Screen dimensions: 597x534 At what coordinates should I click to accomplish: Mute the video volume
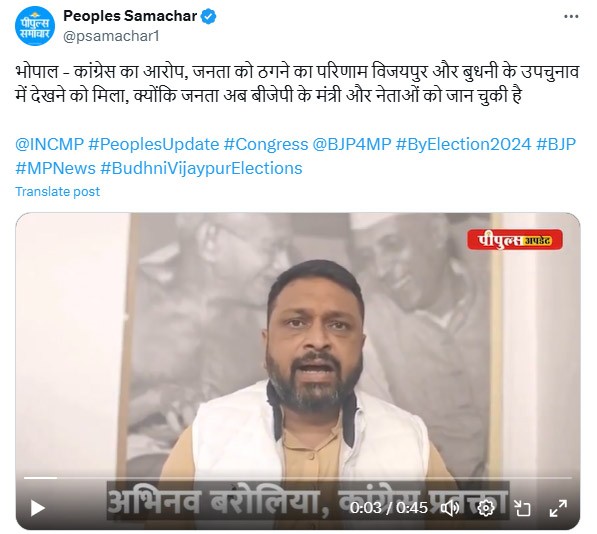(x=450, y=508)
